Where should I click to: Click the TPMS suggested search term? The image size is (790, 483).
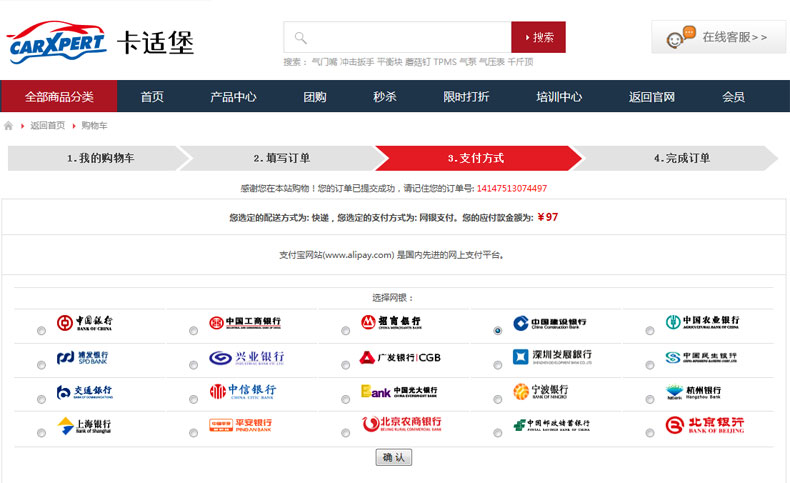(x=445, y=62)
